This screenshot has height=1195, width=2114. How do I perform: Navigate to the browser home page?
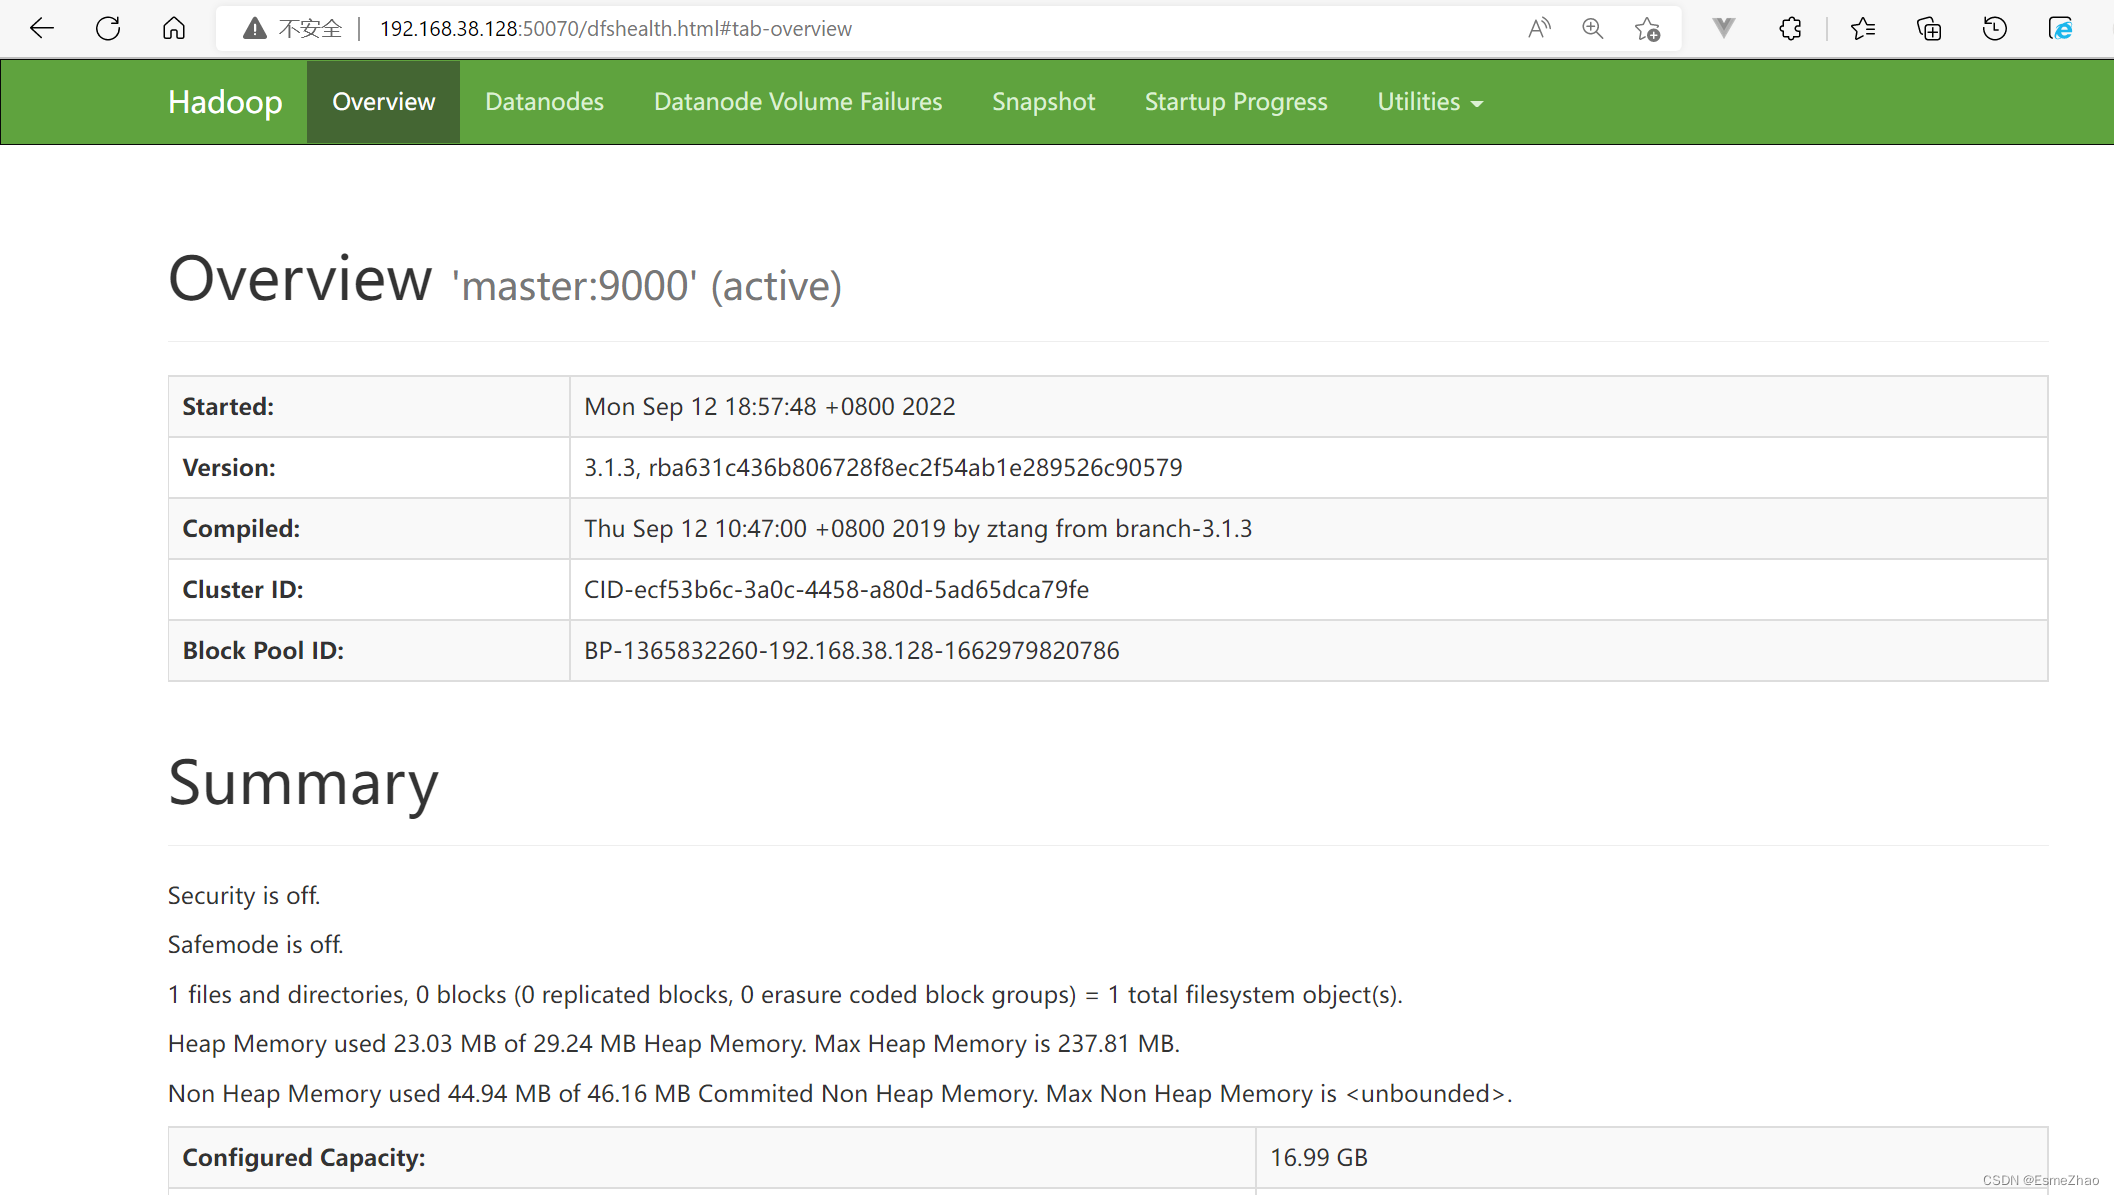pos(172,28)
